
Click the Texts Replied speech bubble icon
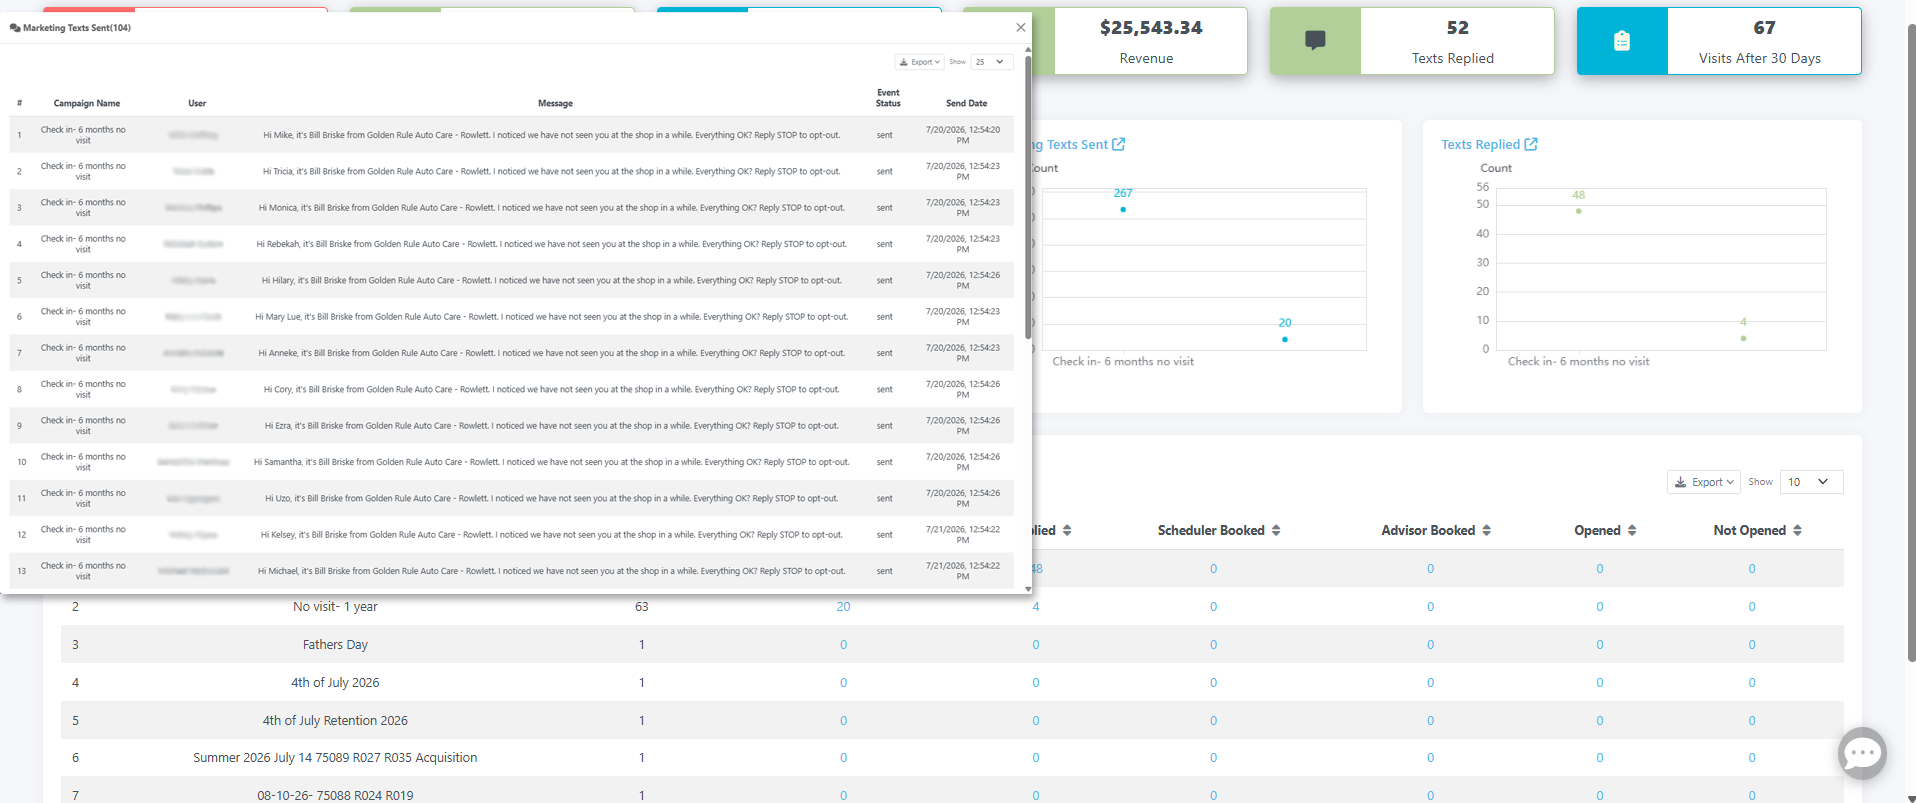[1315, 41]
